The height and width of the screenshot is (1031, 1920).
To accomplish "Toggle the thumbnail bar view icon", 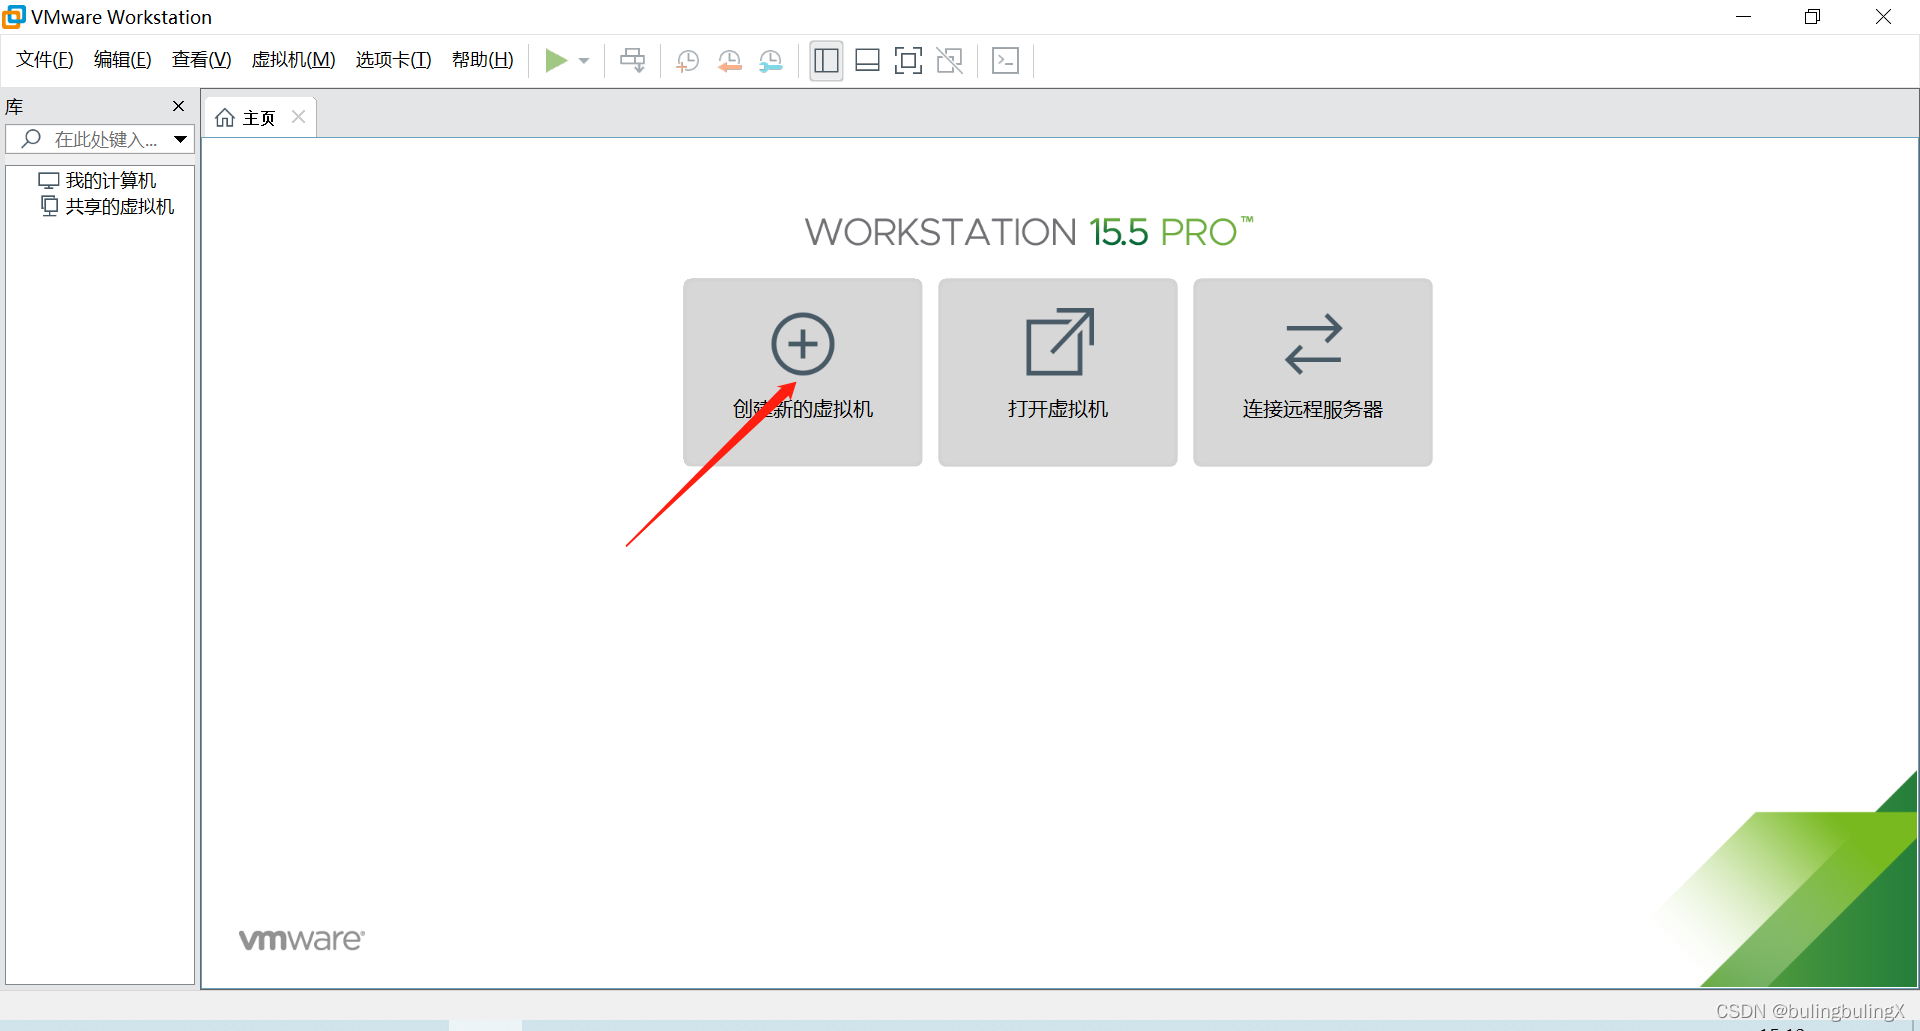I will coord(867,61).
